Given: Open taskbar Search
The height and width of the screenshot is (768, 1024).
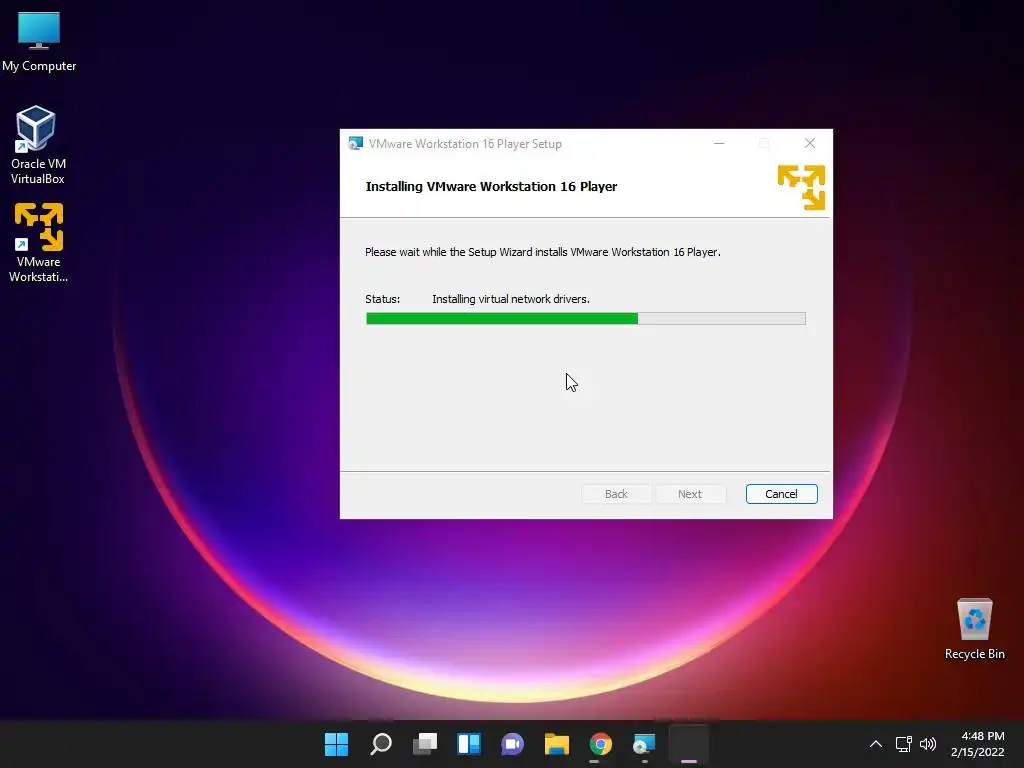Looking at the screenshot, I should pos(381,744).
